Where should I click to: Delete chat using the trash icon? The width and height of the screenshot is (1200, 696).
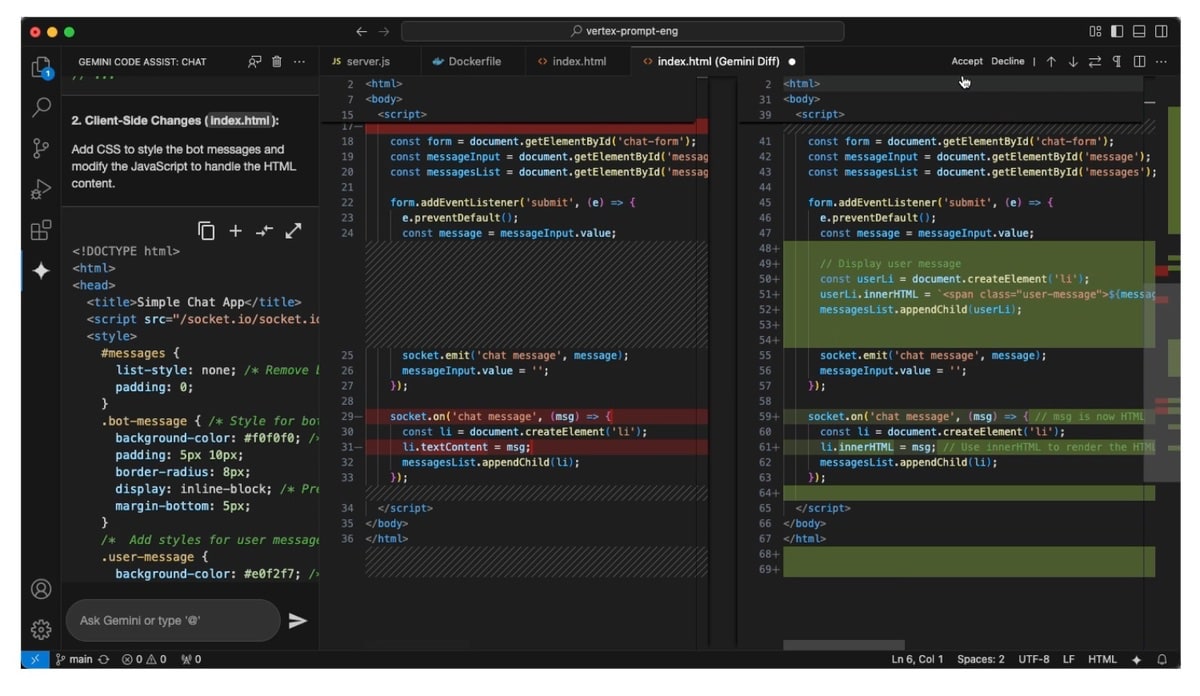tap(277, 61)
